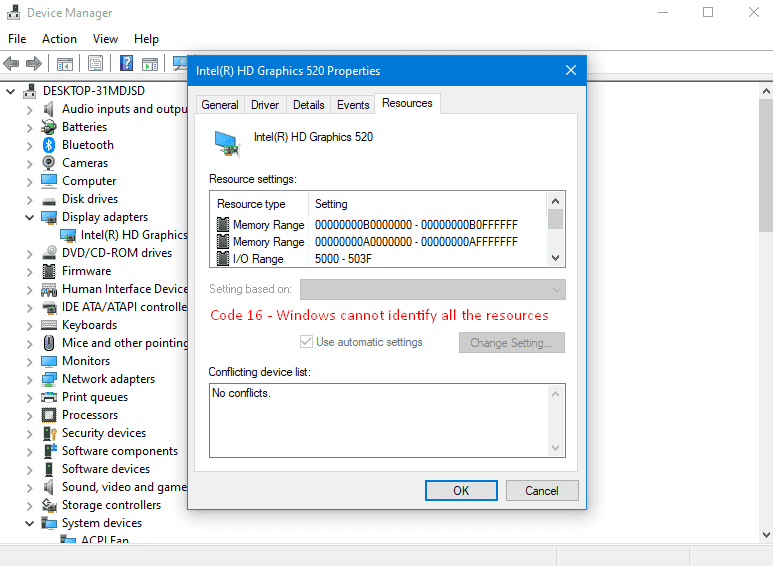This screenshot has width=773, height=566.
Task: Expand the Monitors node
Action: 30,362
